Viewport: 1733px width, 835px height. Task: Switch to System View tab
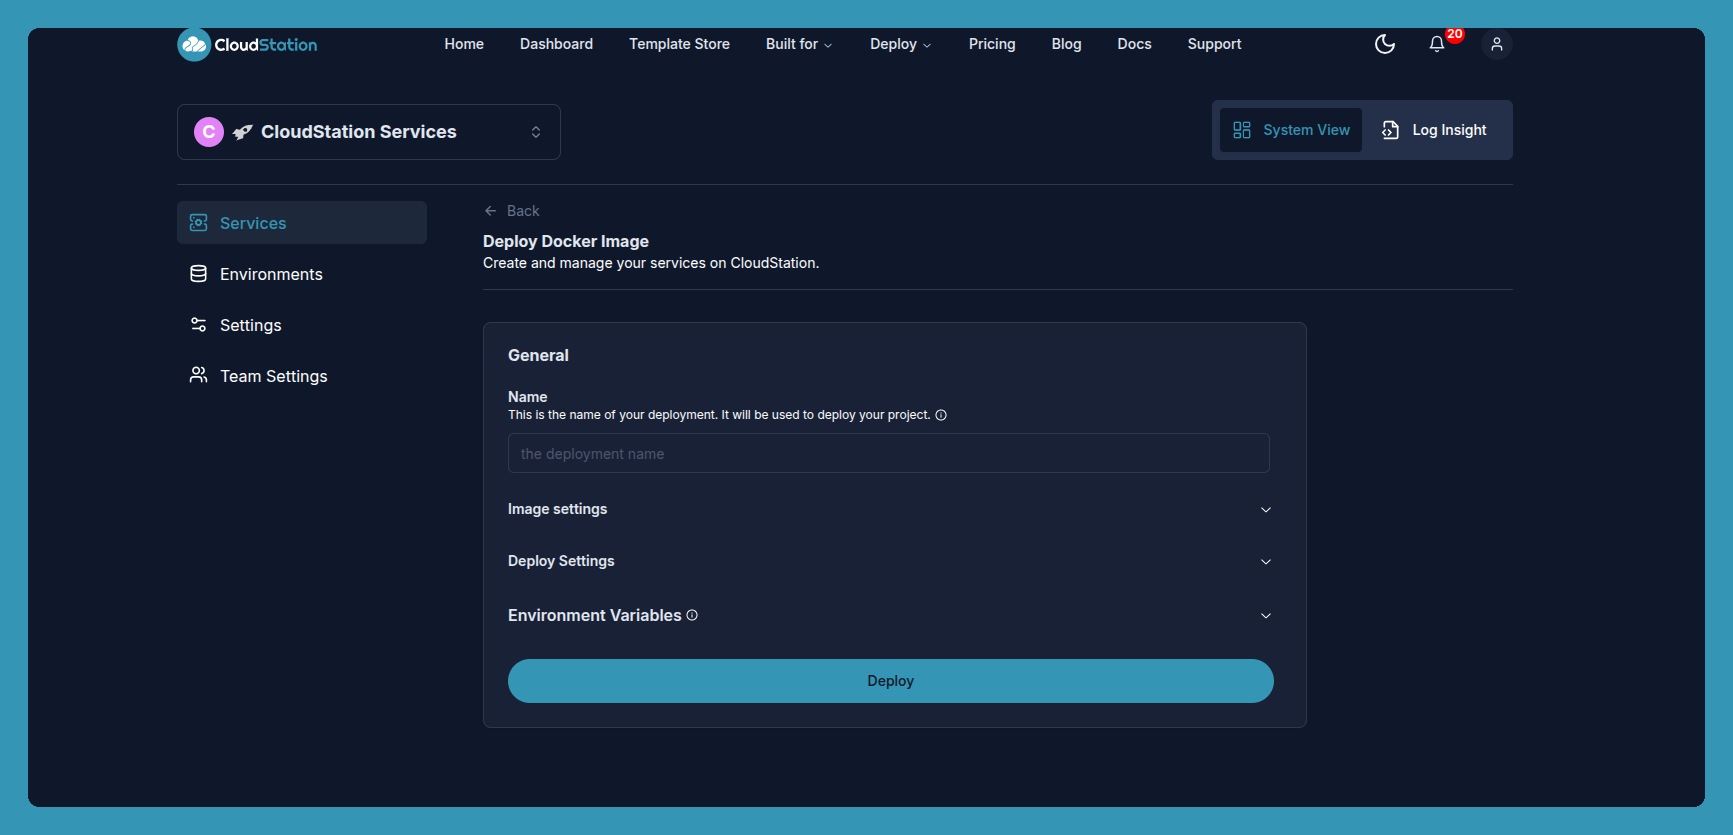(x=1291, y=130)
